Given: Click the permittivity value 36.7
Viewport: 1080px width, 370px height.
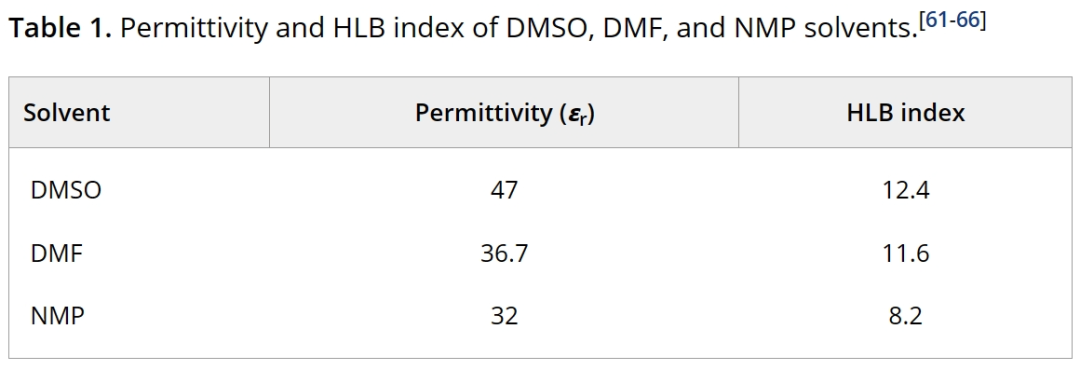Looking at the screenshot, I should tap(504, 254).
